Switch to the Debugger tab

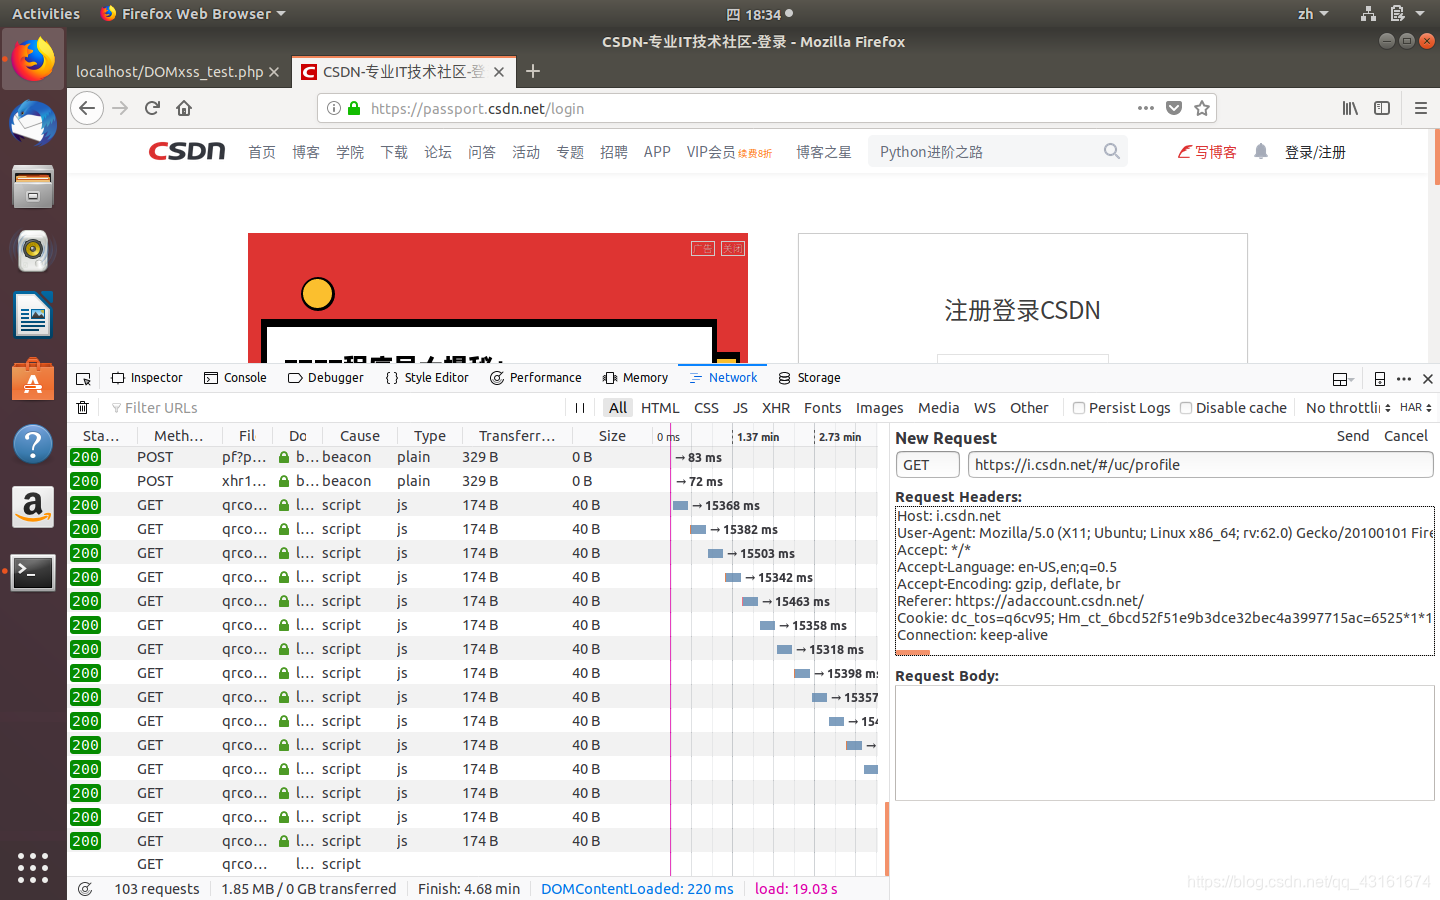(325, 378)
